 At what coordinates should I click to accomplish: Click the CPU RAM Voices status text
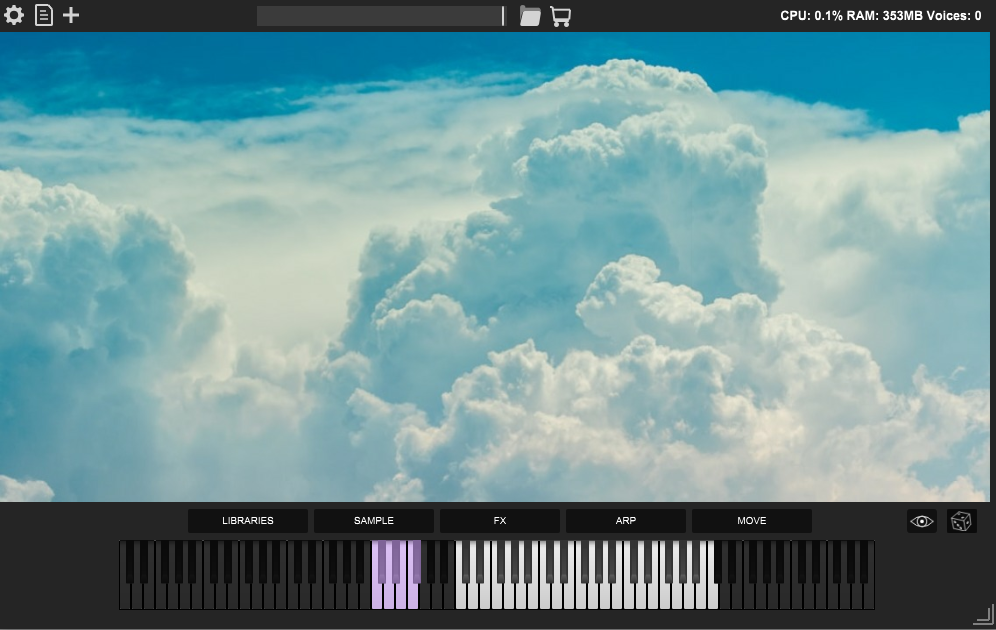pos(880,16)
